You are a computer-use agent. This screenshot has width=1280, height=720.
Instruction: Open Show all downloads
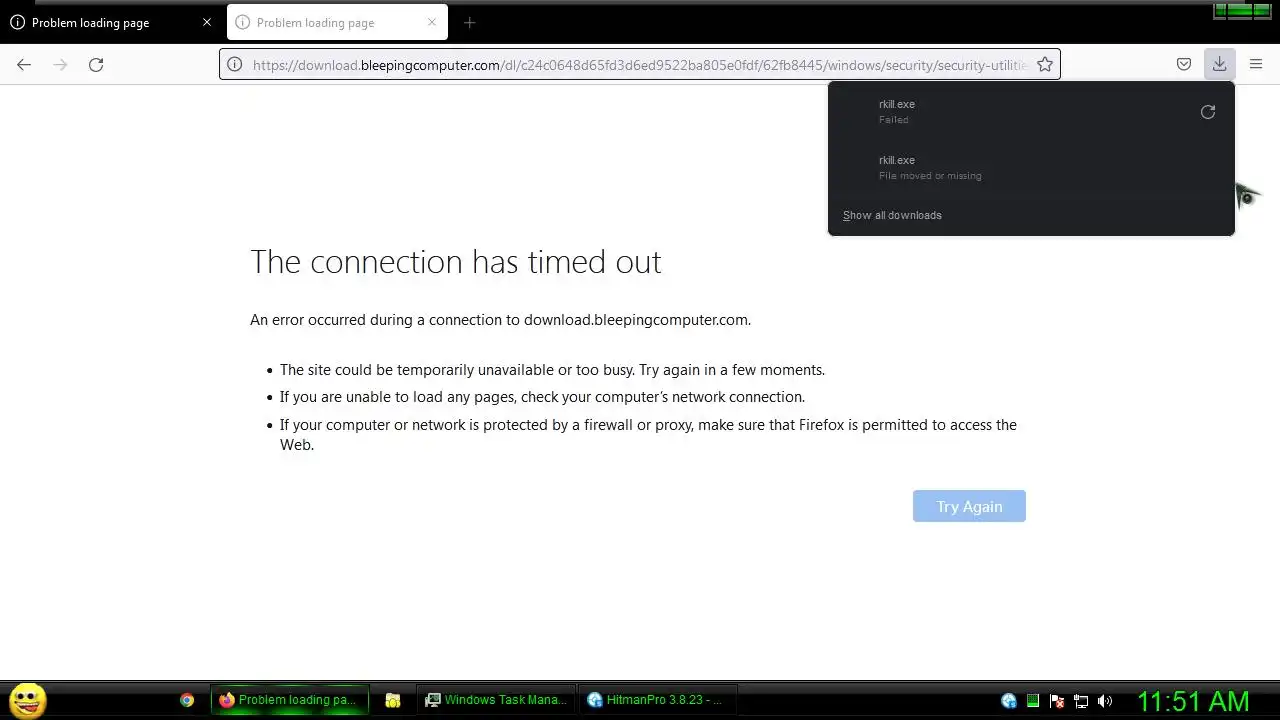pyautogui.click(x=892, y=215)
